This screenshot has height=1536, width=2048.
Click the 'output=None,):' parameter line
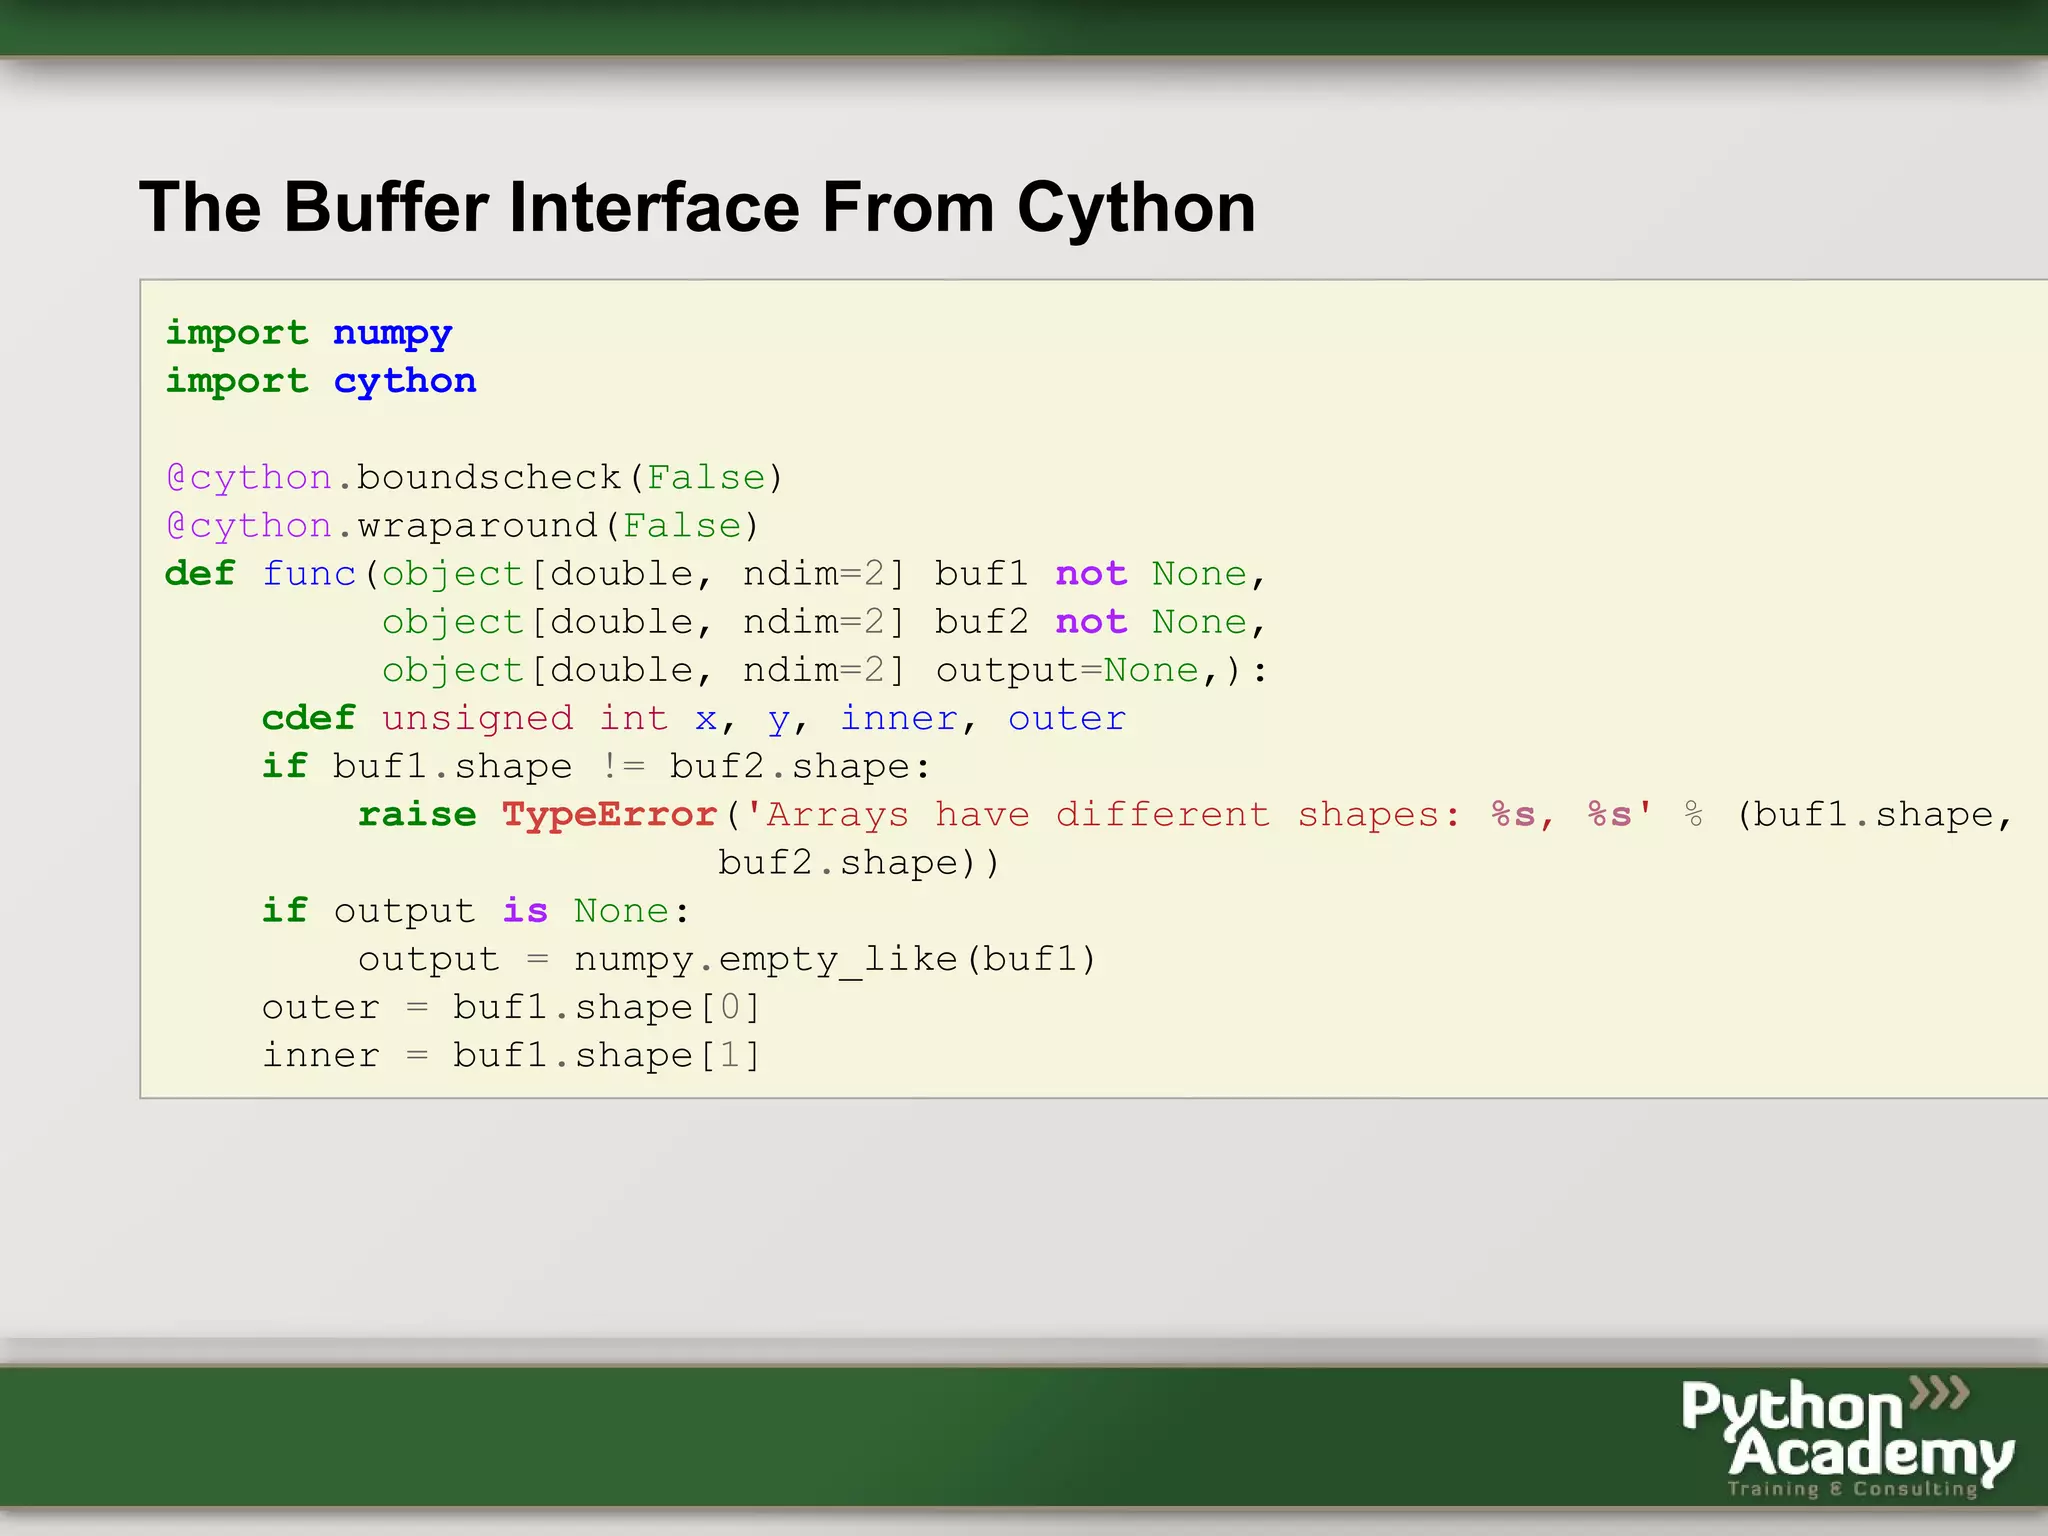825,669
